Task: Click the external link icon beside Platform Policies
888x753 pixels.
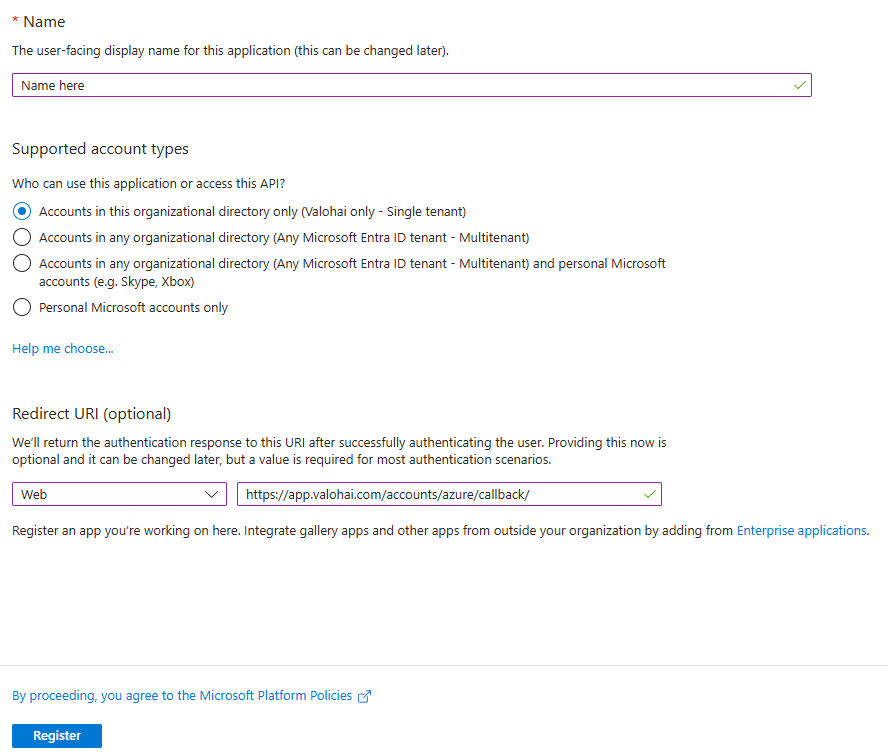Action: click(x=365, y=696)
